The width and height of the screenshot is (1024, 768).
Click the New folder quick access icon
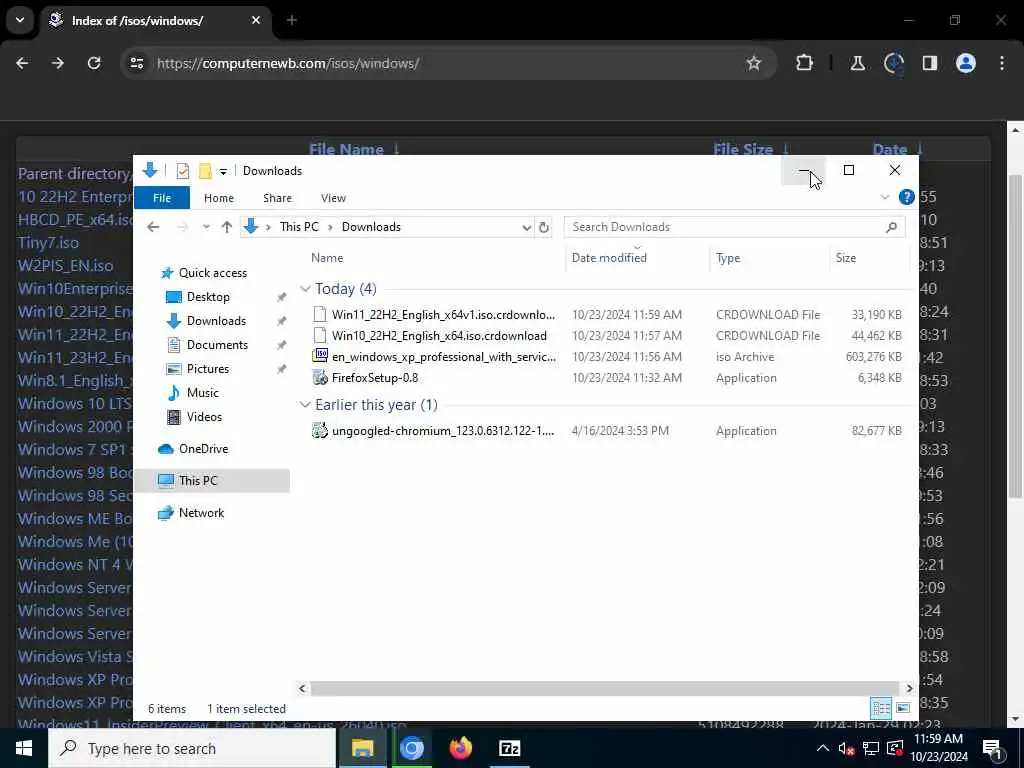[205, 171]
